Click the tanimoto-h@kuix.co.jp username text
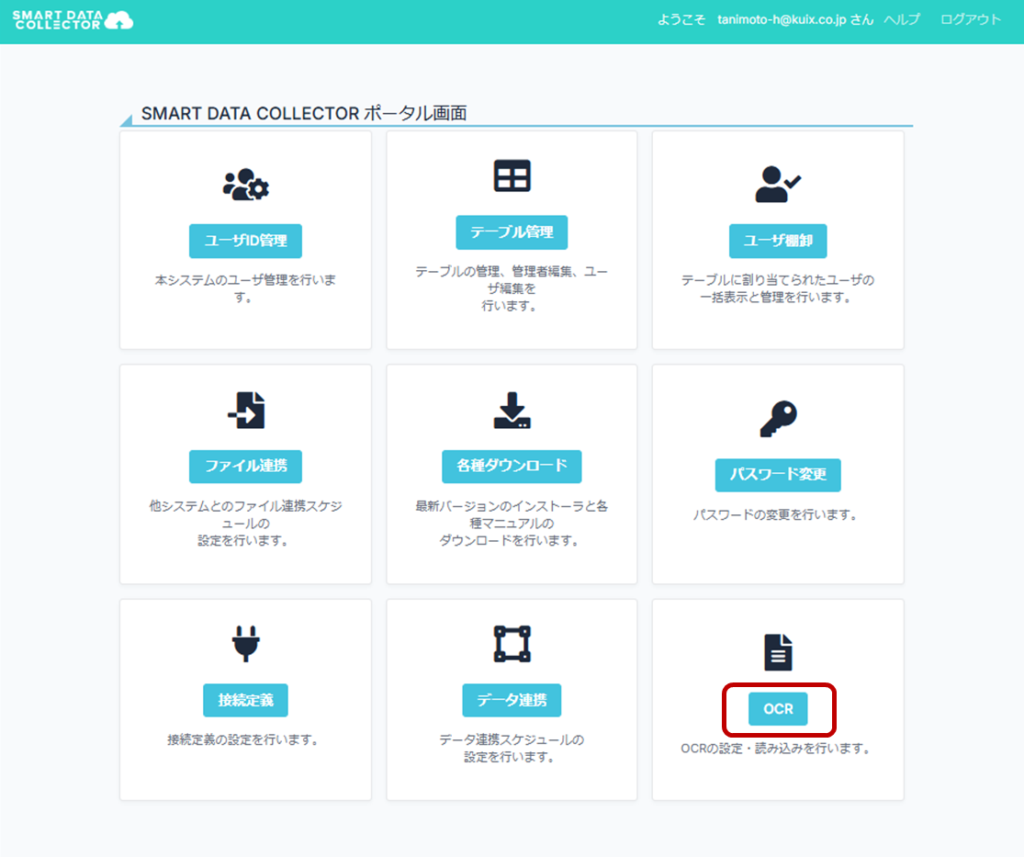 (x=782, y=20)
